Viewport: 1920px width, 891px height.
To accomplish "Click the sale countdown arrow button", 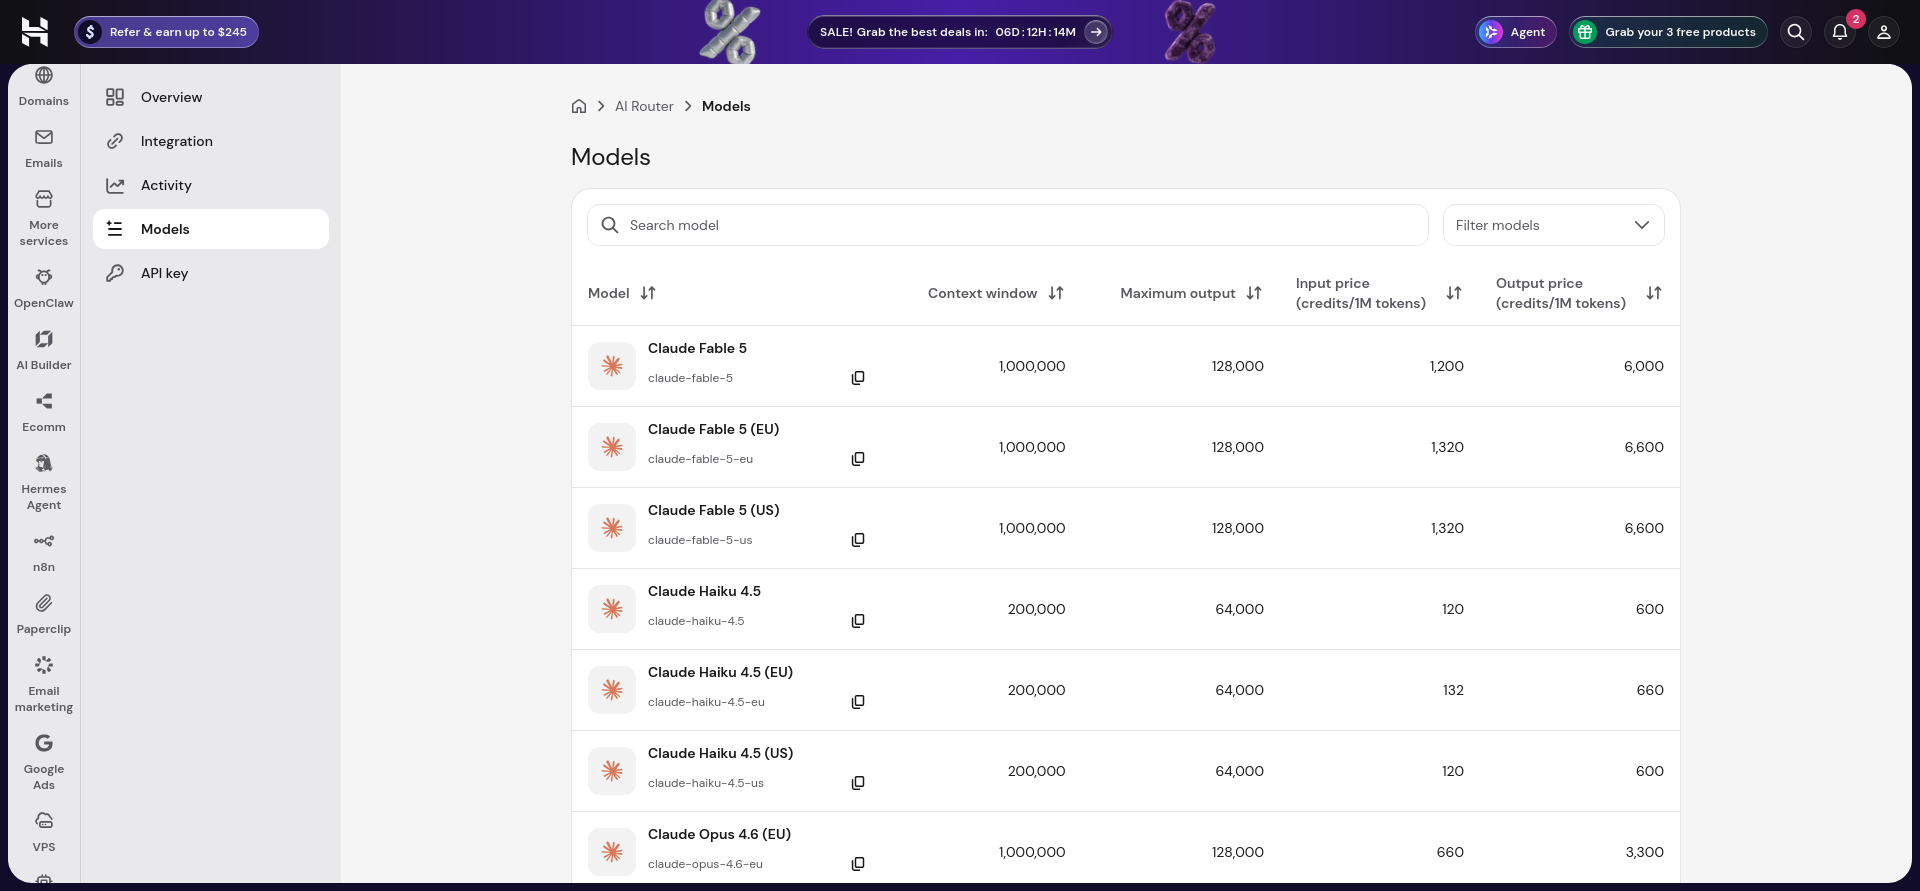I will 1096,32.
